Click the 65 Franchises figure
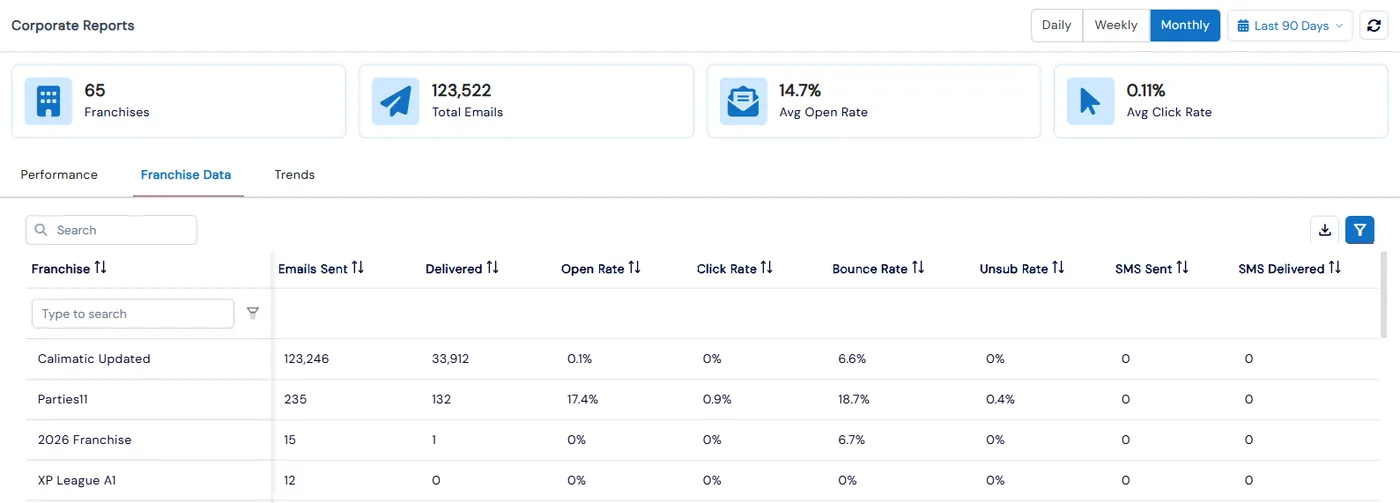The width and height of the screenshot is (1400, 503). pyautogui.click(x=95, y=90)
